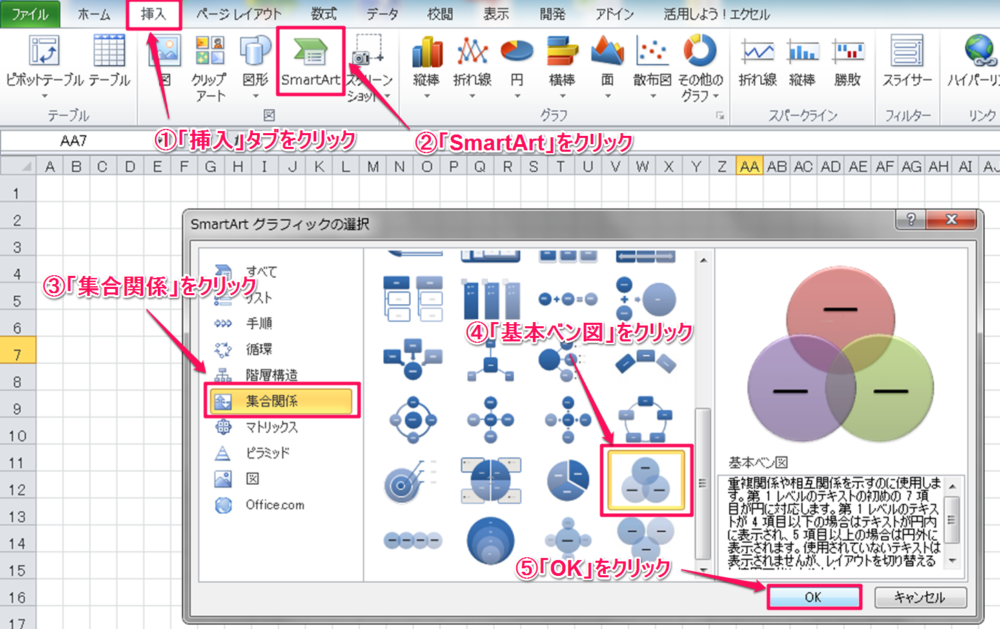Click the Name Box showing AA7
The height and width of the screenshot is (629, 1000).
[74, 141]
